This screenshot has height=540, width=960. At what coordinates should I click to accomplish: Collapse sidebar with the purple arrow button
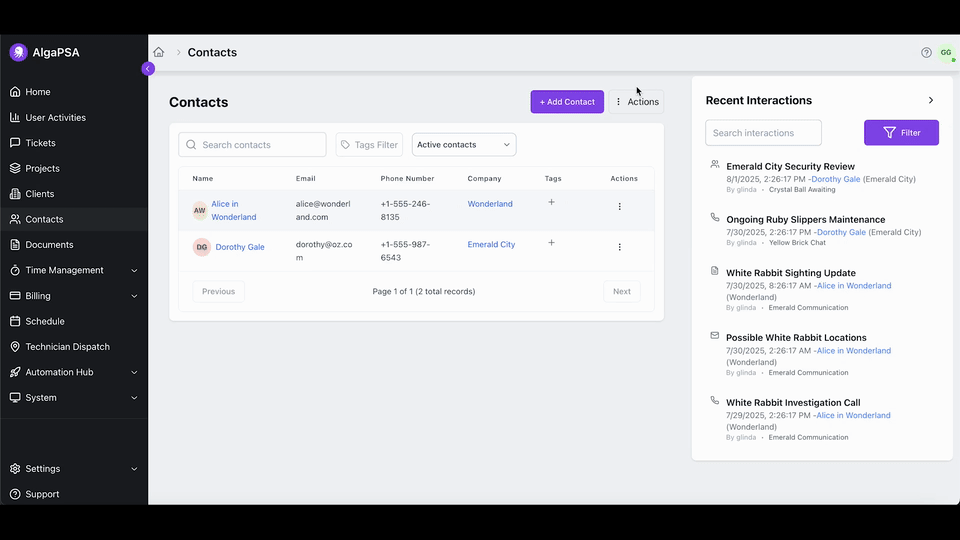click(148, 69)
